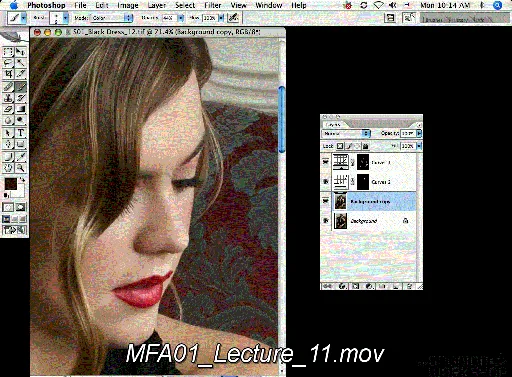Select the Notes tool
The image size is (512, 377).
tap(8, 157)
